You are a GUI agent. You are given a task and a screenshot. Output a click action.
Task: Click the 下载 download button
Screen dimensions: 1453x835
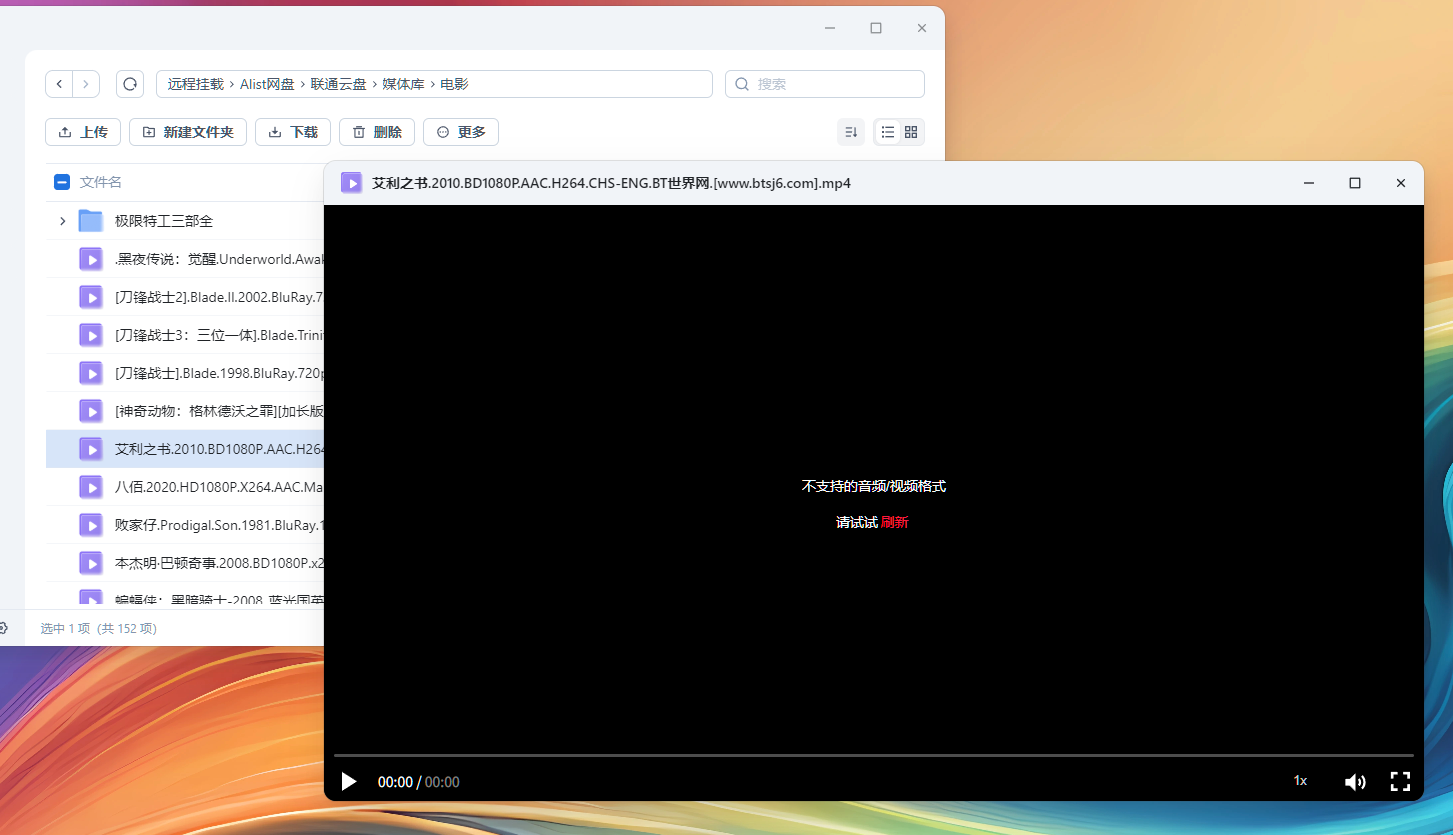293,132
